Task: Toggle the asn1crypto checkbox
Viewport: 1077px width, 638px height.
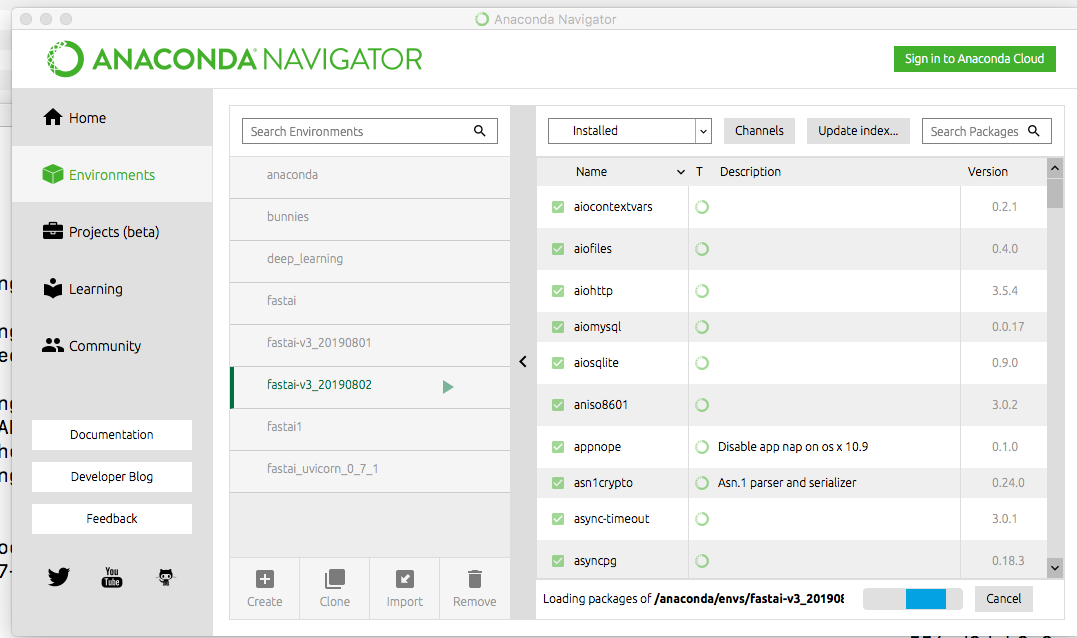Action: tap(558, 483)
